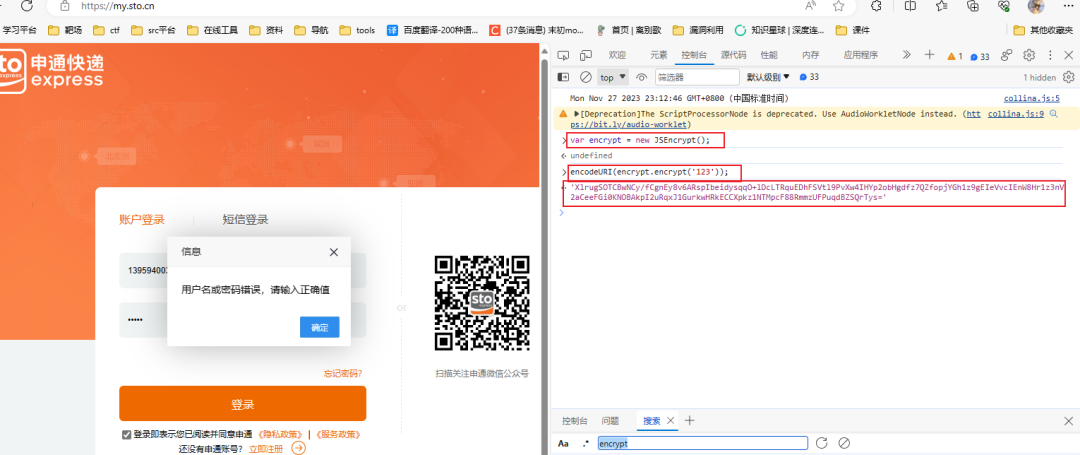Open the Collections icon
Viewport: 1080px width, 455px height.
pos(973,6)
